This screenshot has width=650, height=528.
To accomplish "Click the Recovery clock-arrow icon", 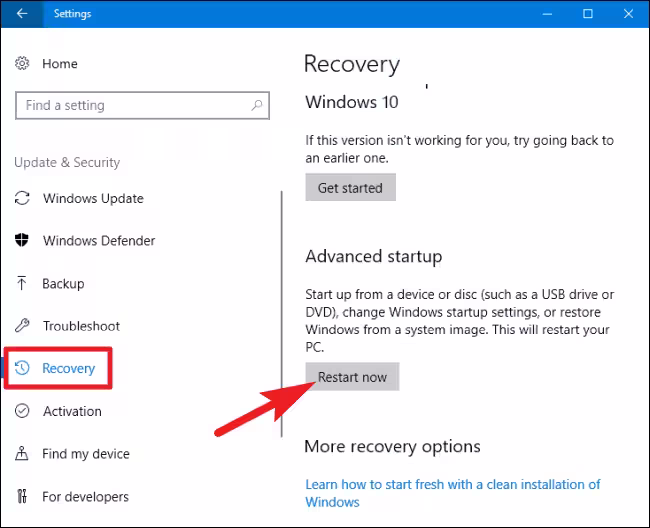I will (22, 368).
